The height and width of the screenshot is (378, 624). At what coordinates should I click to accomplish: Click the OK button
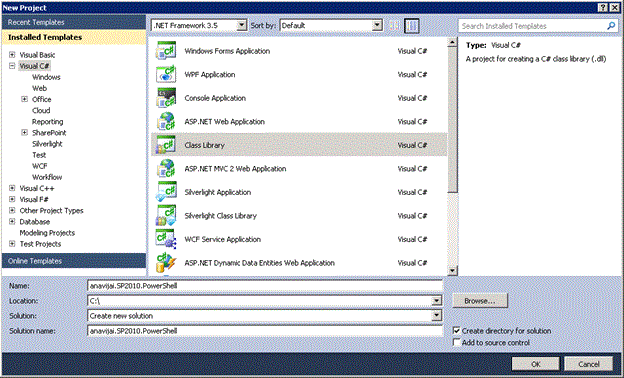tap(536, 364)
